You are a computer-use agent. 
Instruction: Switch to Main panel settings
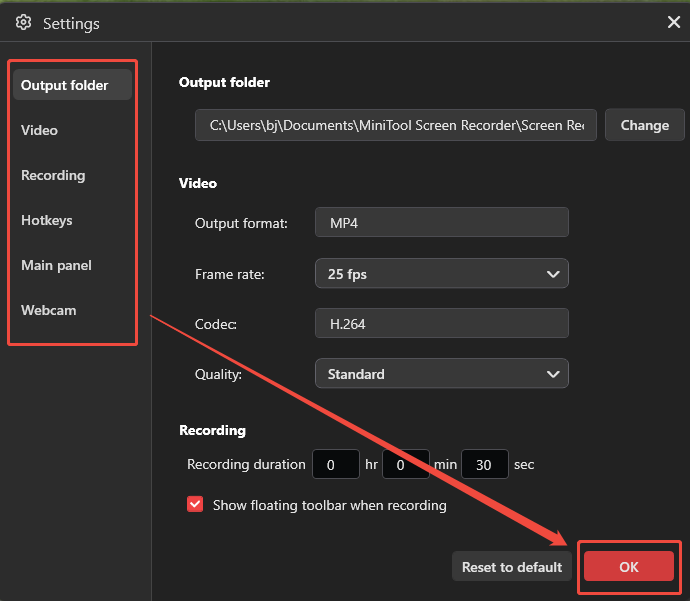coord(56,265)
